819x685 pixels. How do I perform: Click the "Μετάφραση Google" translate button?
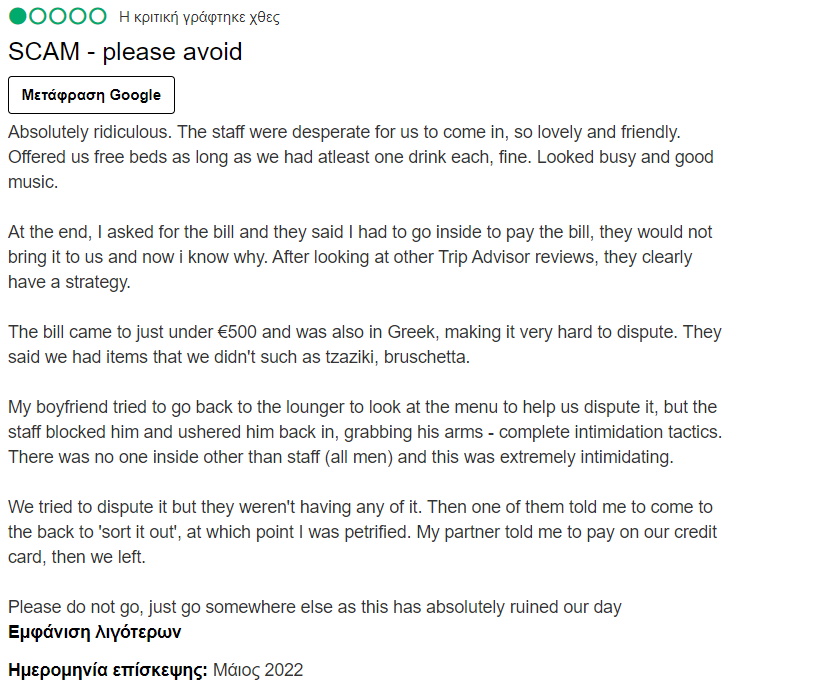(x=91, y=95)
